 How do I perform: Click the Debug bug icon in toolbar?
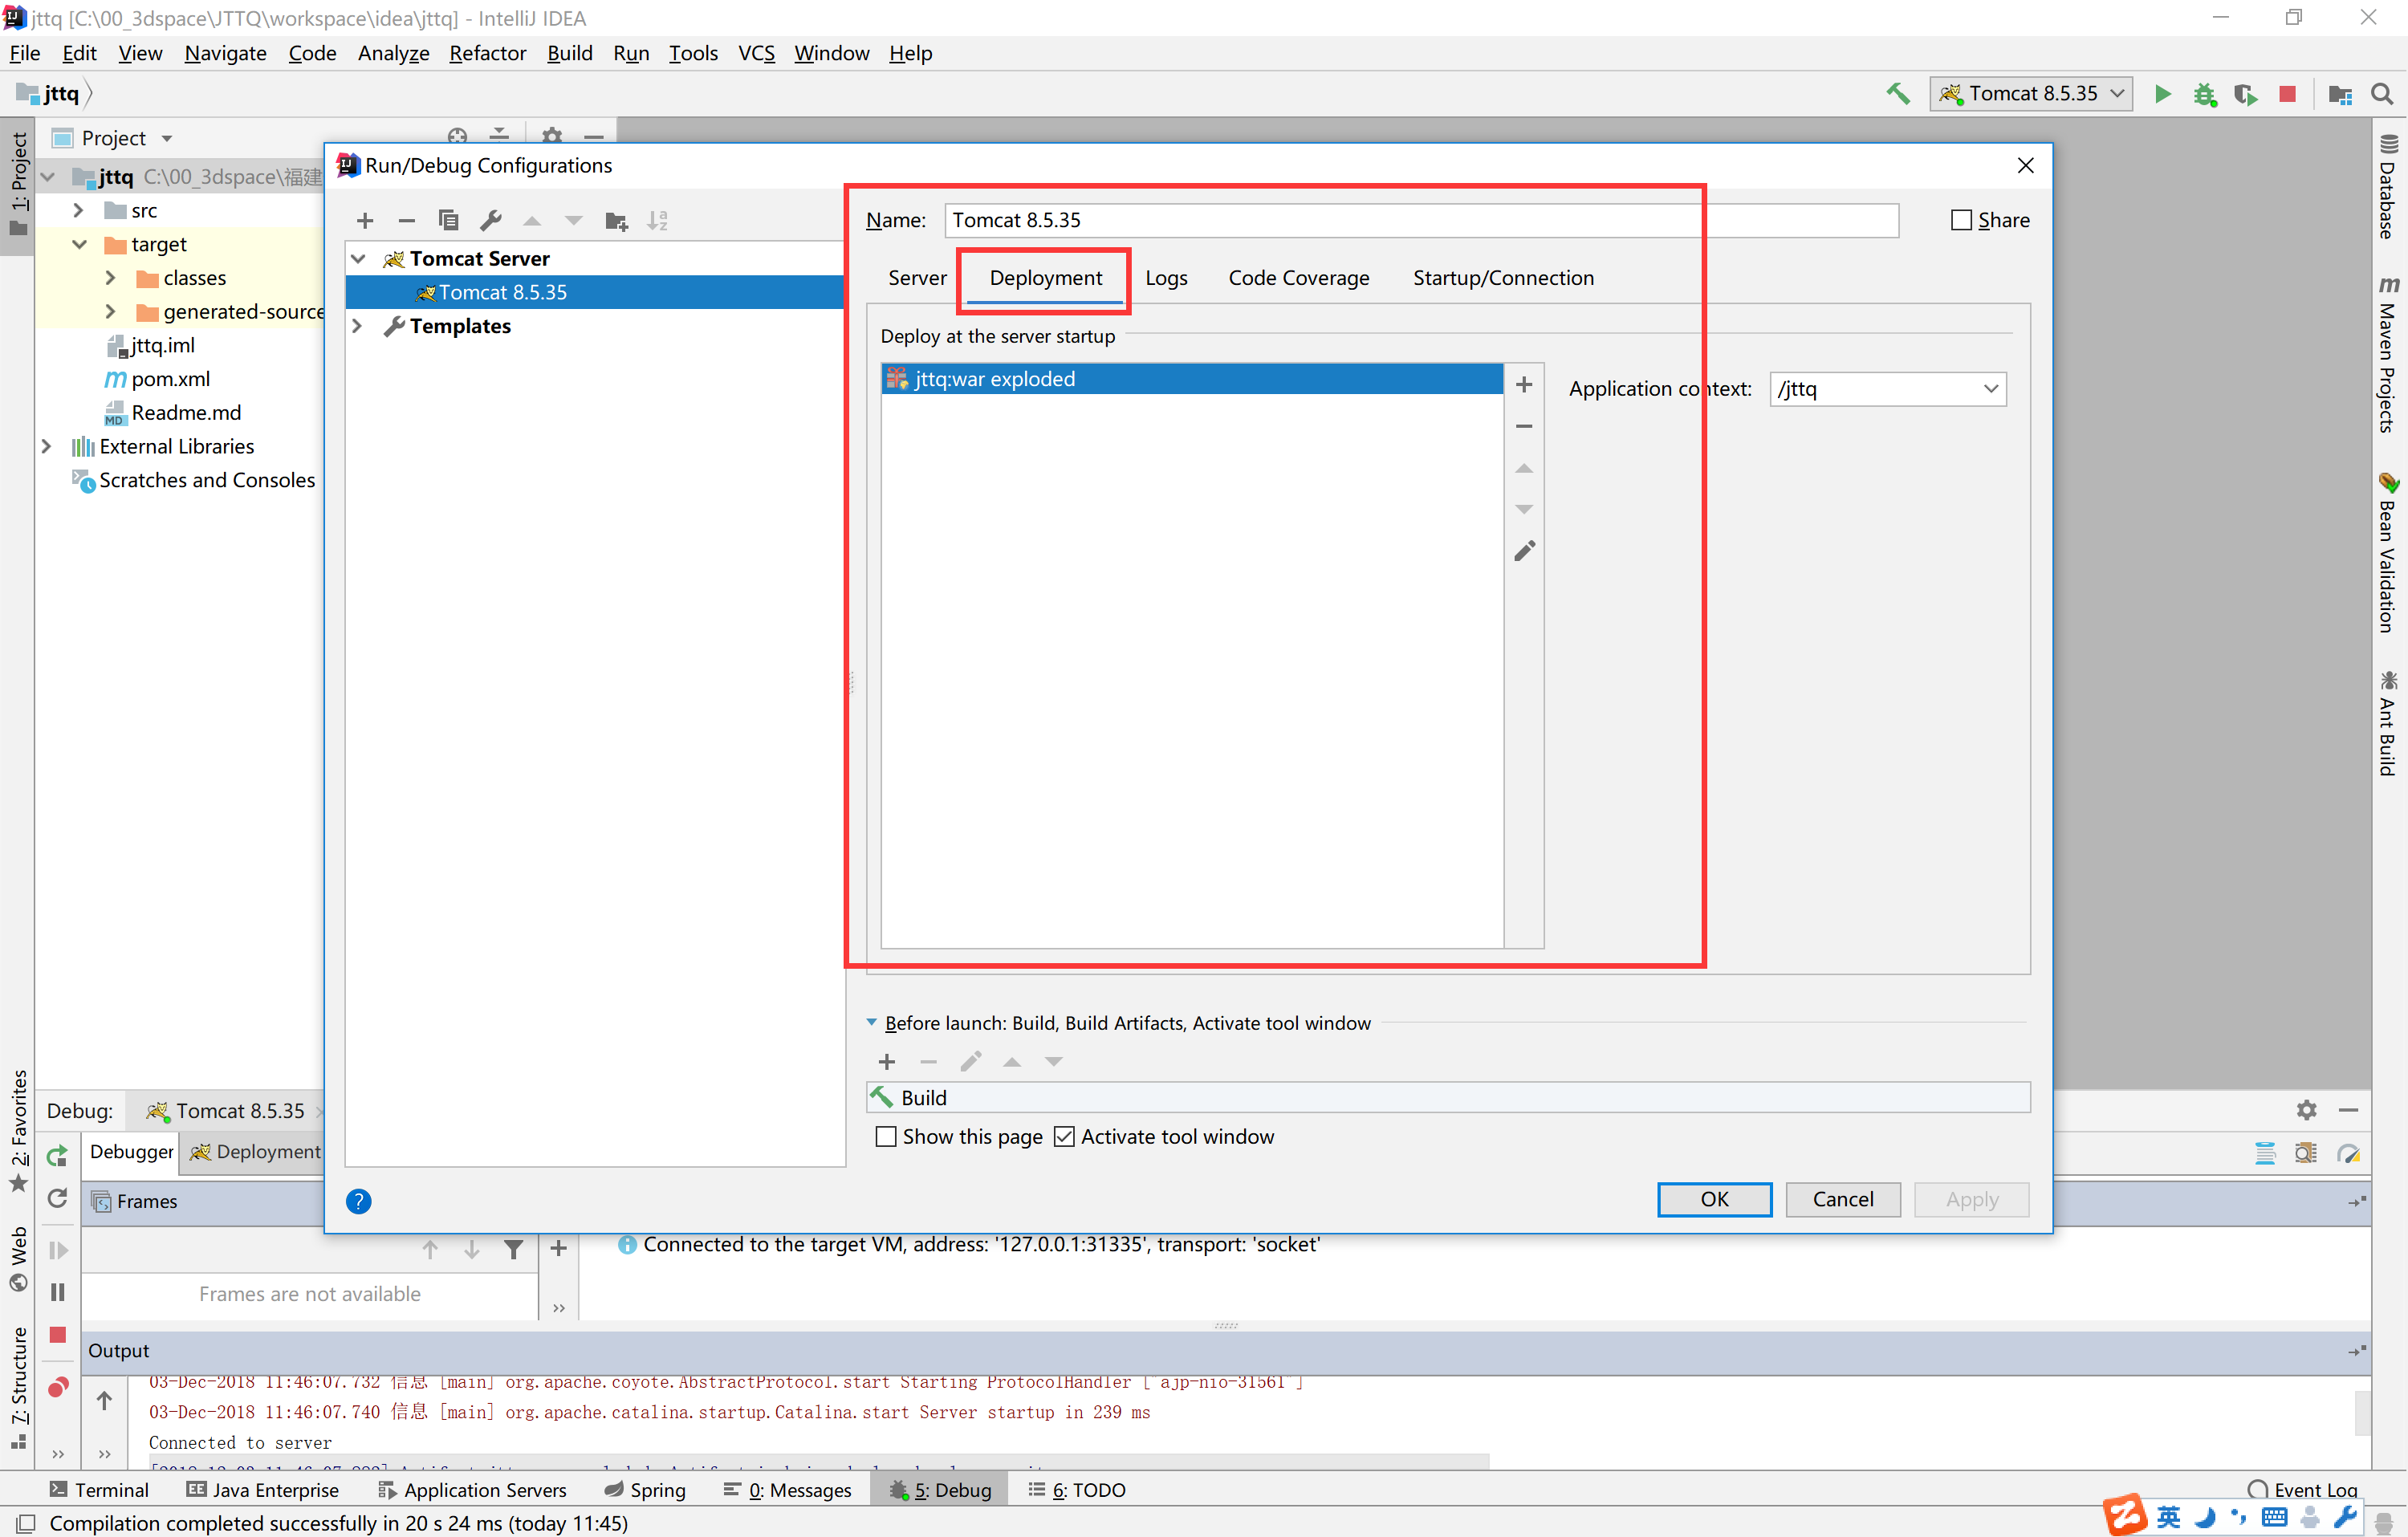(2204, 94)
